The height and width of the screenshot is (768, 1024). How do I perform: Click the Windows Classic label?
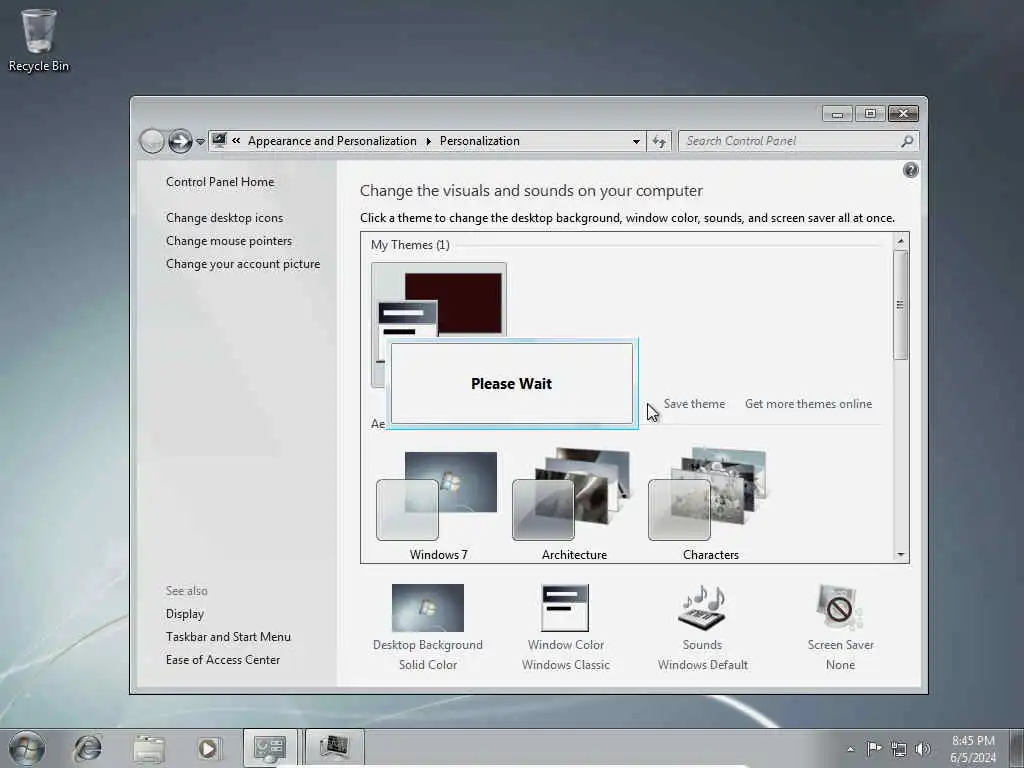pyautogui.click(x=566, y=665)
